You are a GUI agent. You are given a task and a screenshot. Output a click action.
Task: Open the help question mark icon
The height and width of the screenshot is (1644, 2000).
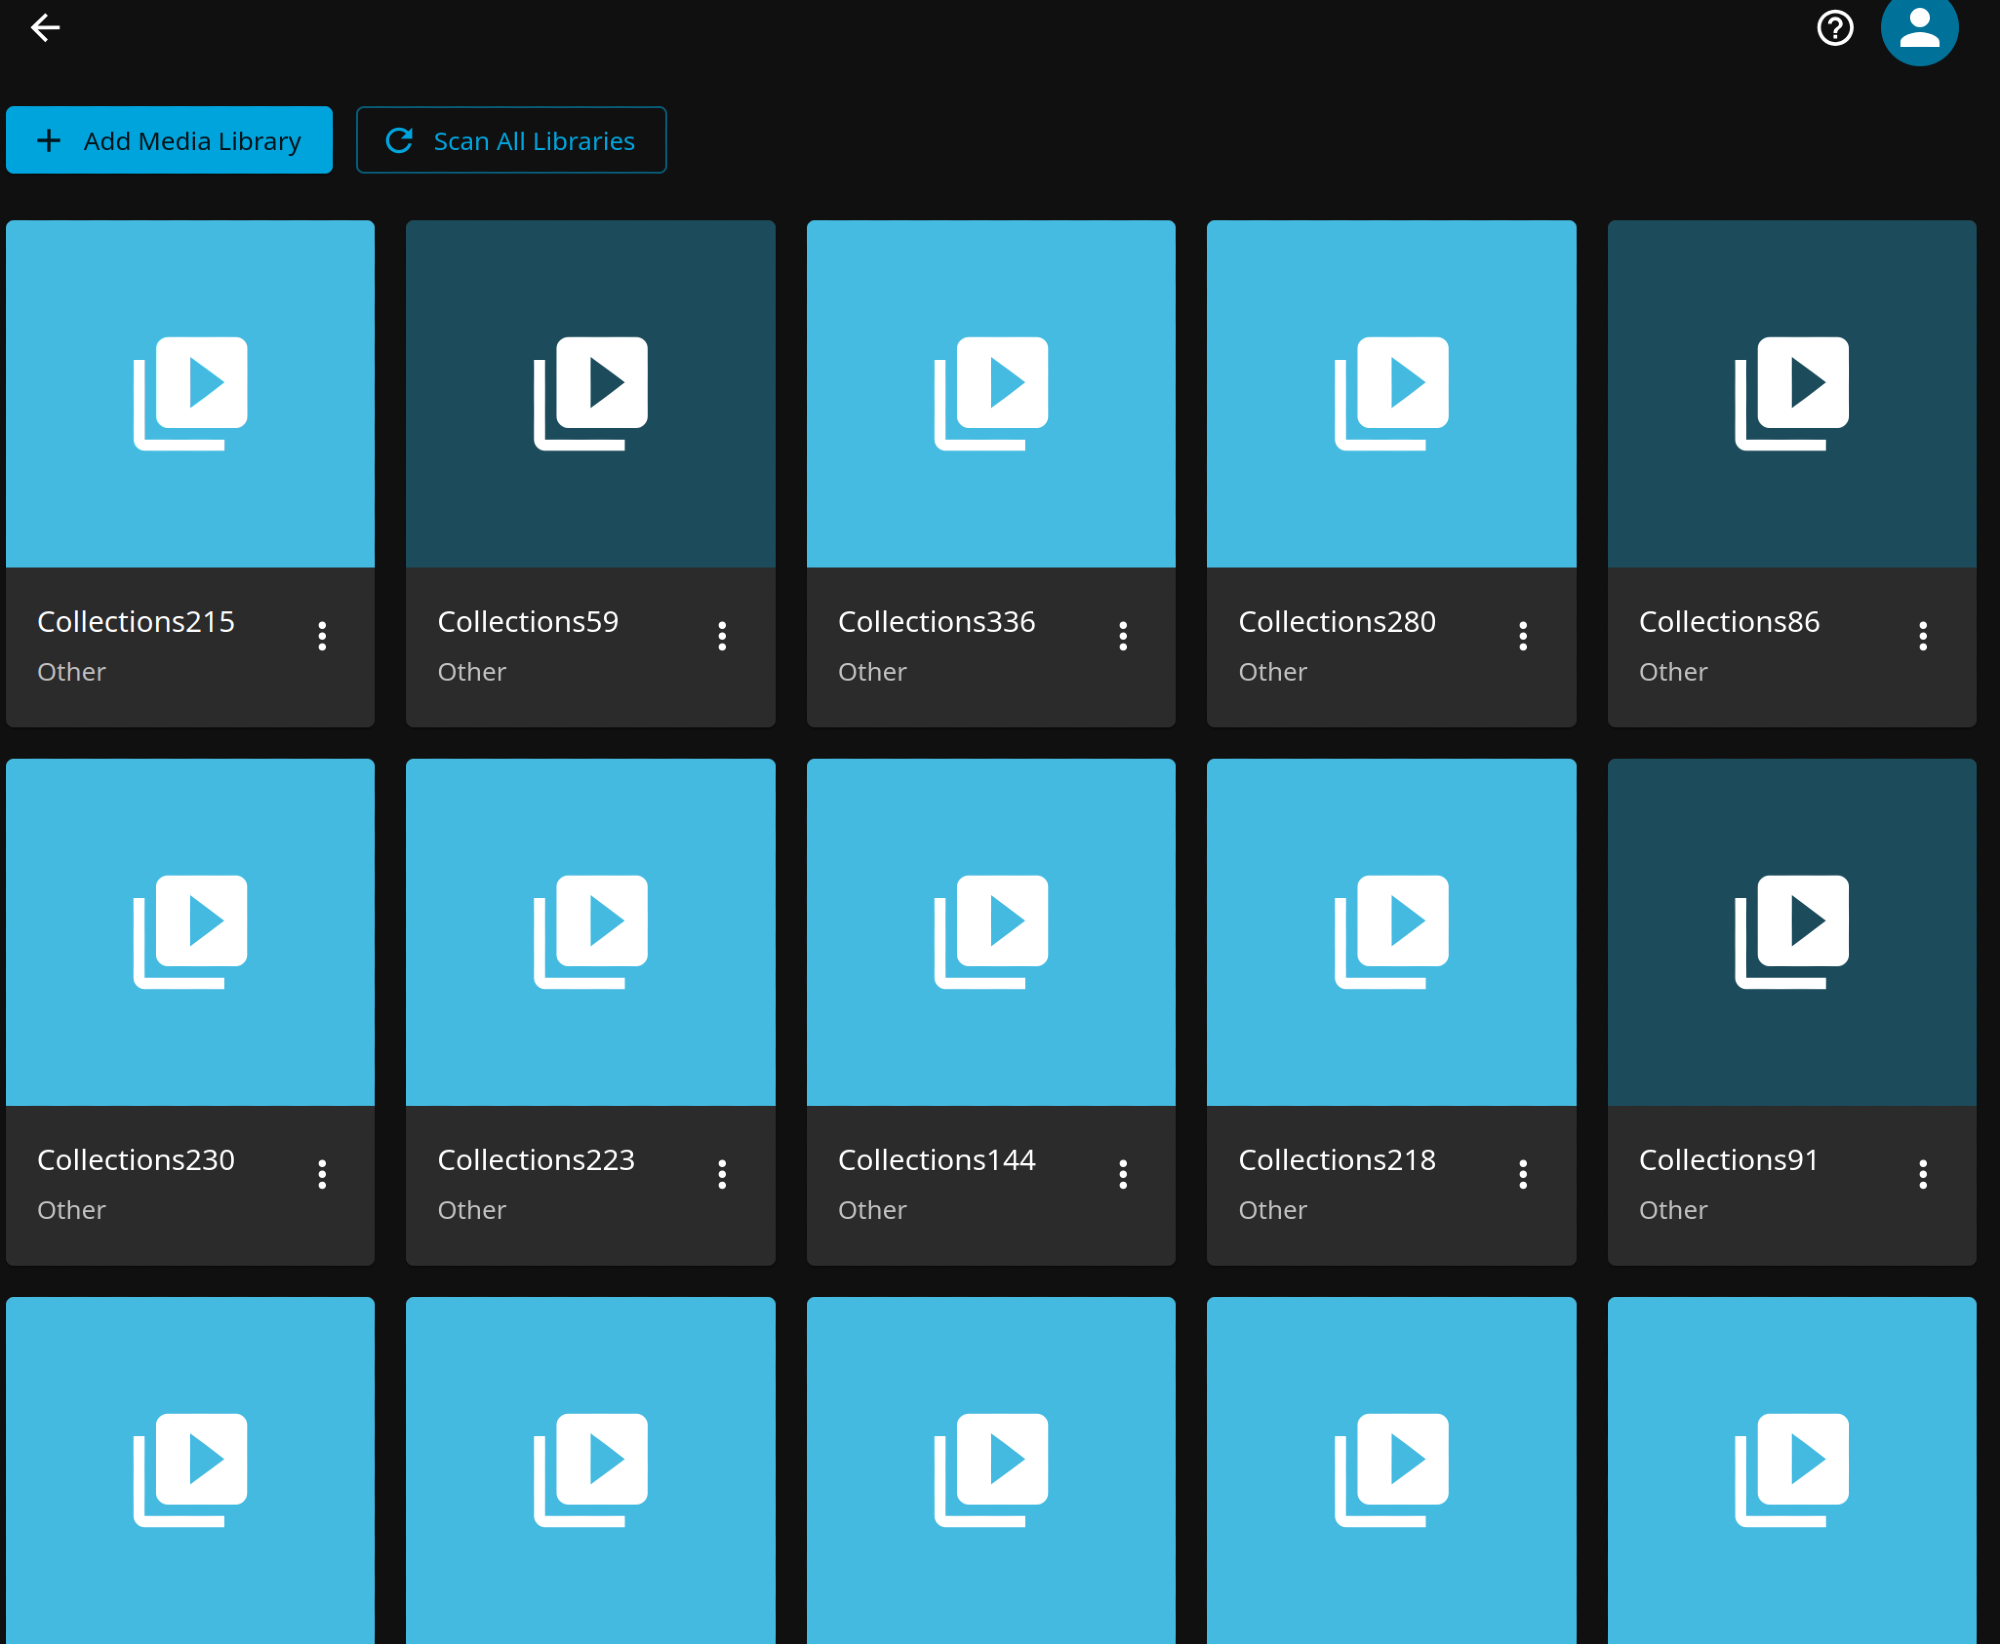click(1834, 28)
